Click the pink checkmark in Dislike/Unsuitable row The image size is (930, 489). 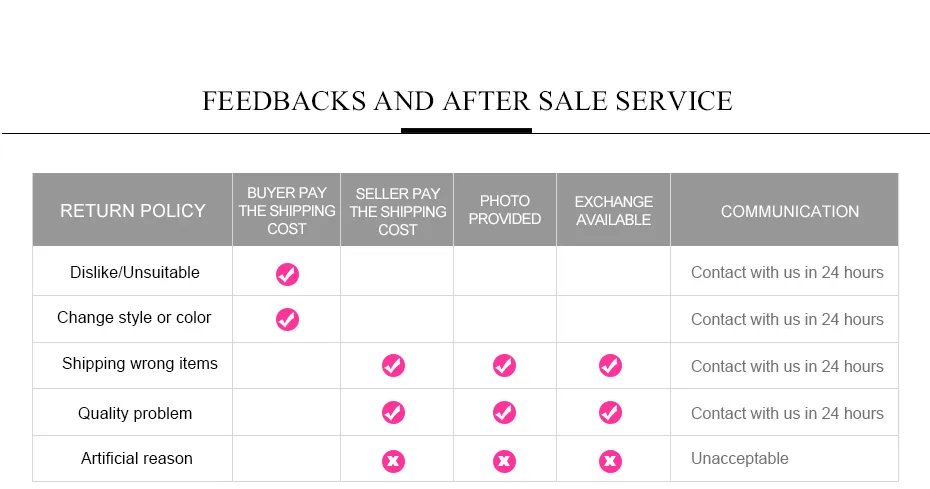coord(287,274)
